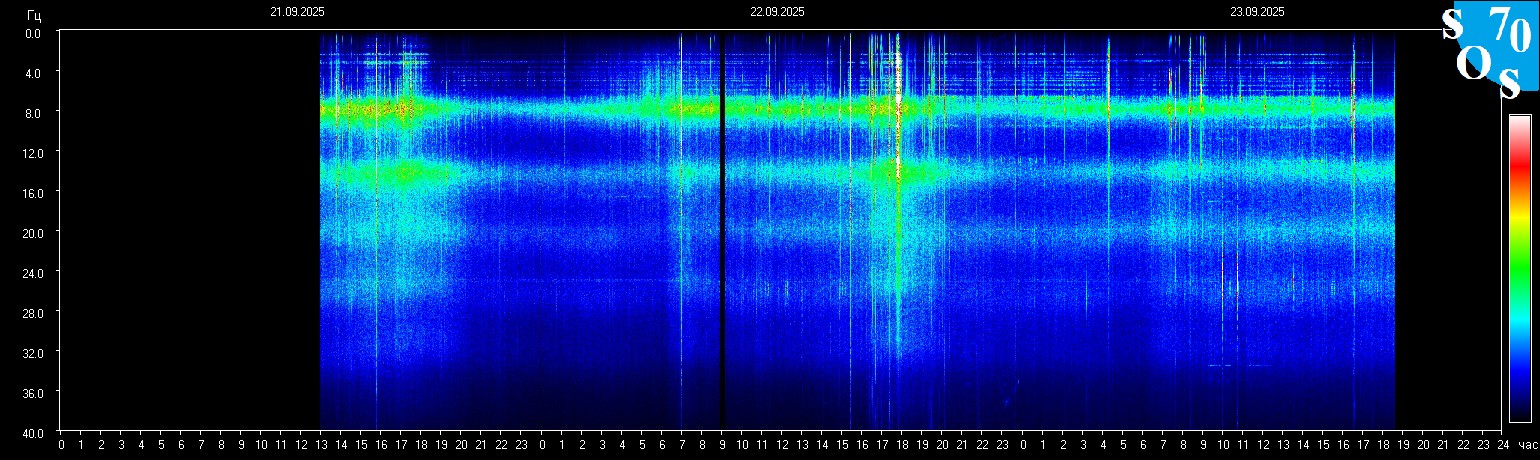Click the 32.0 frequency axis label
Viewport: 1540px width, 460px height.
pos(31,353)
